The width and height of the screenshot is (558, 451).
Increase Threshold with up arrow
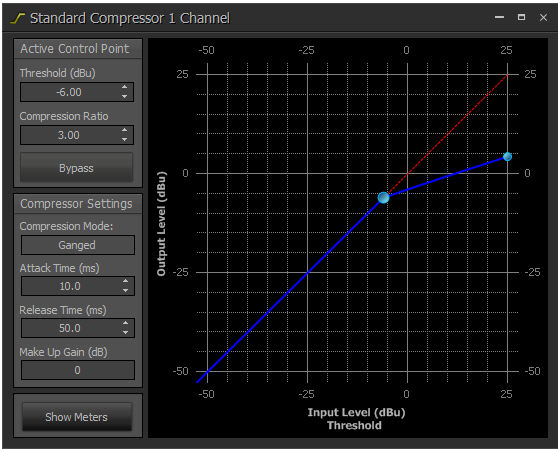point(124,87)
